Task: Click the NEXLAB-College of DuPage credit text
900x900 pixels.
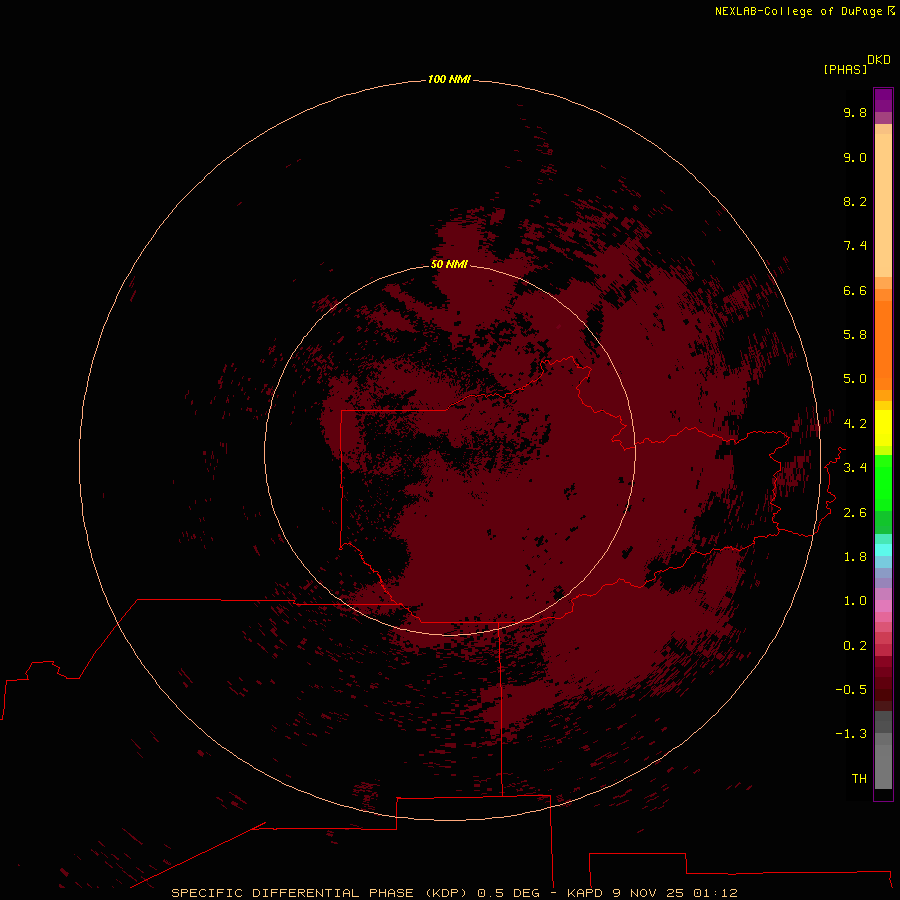Action: [x=804, y=11]
